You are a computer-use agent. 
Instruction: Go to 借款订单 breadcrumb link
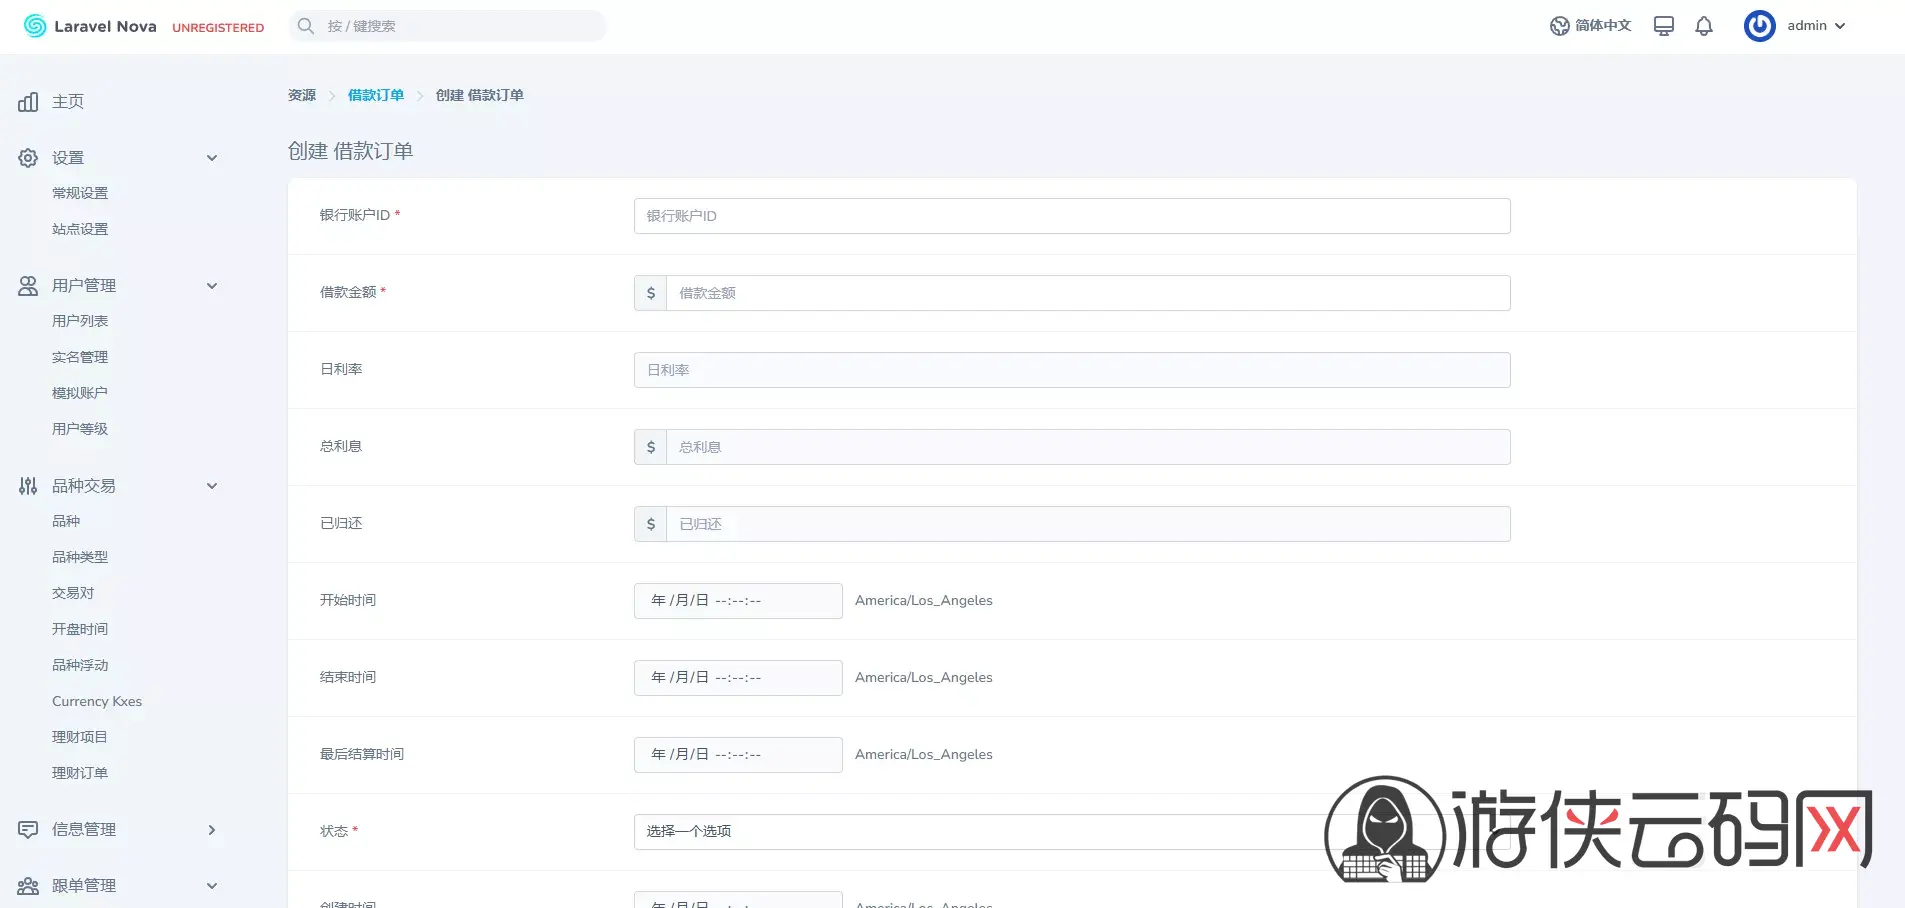click(x=376, y=95)
